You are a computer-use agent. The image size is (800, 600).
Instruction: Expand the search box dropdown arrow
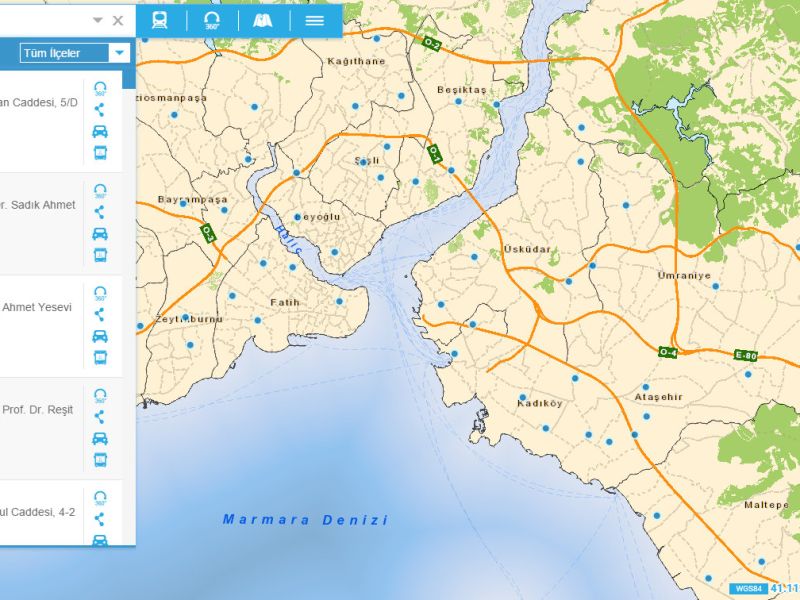tap(98, 20)
